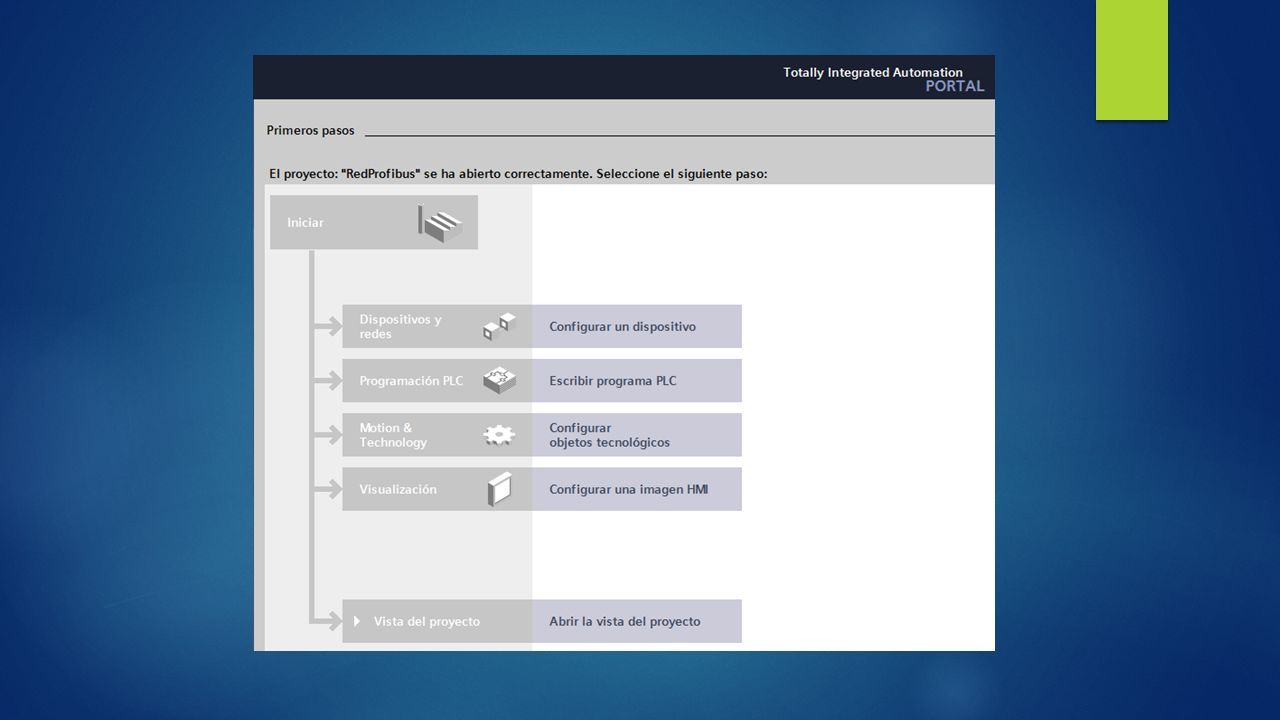The image size is (1280, 720).
Task: Click the Motion & Technology gear icon
Action: click(499, 435)
